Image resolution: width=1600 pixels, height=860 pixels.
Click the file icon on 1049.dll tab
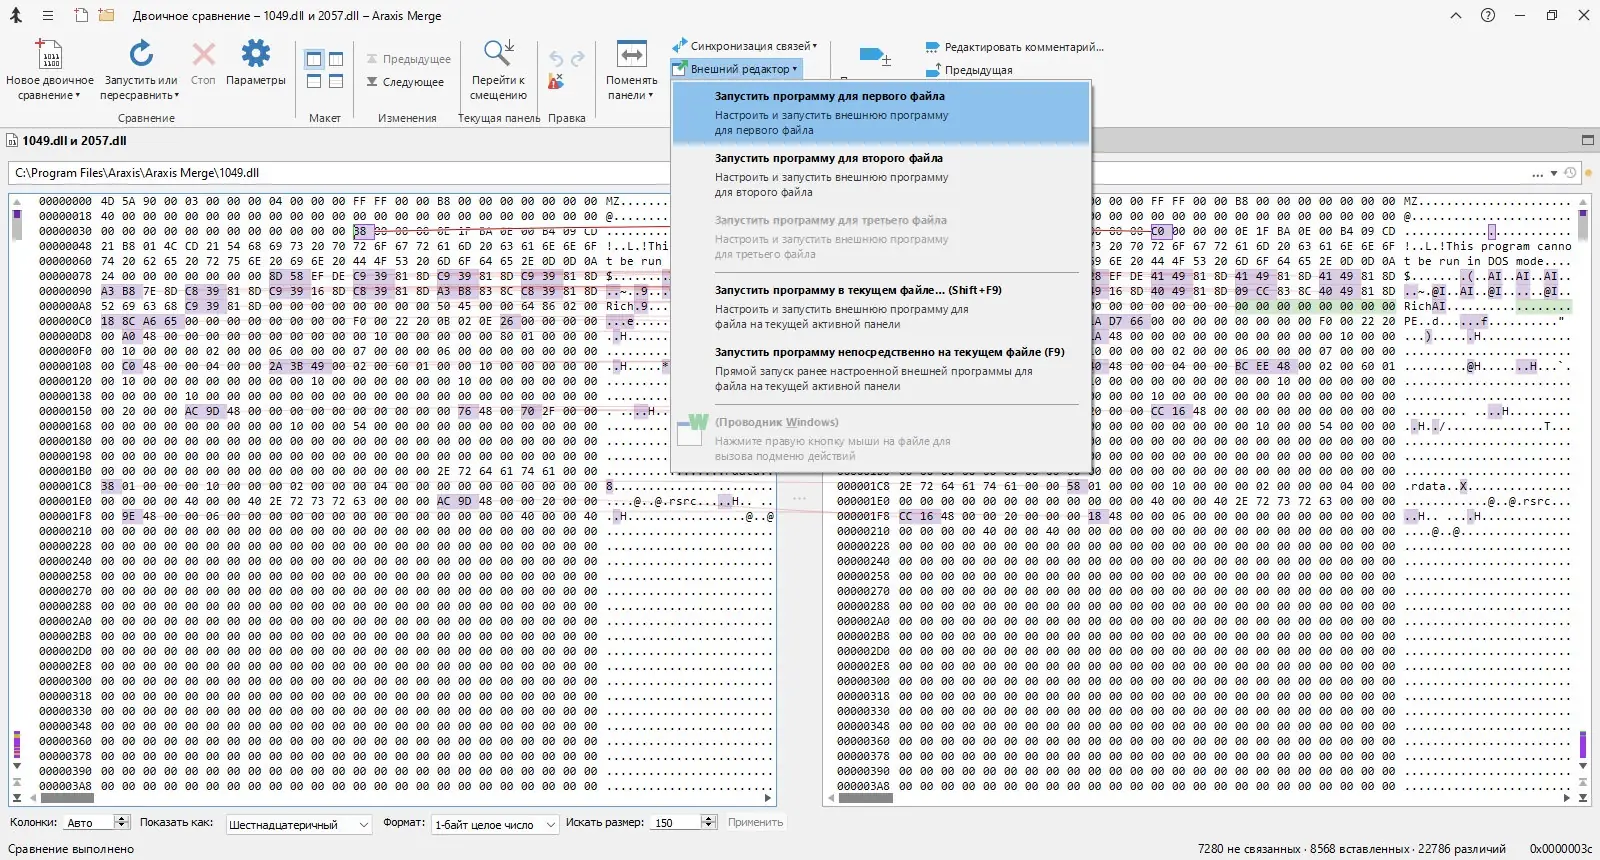click(13, 141)
